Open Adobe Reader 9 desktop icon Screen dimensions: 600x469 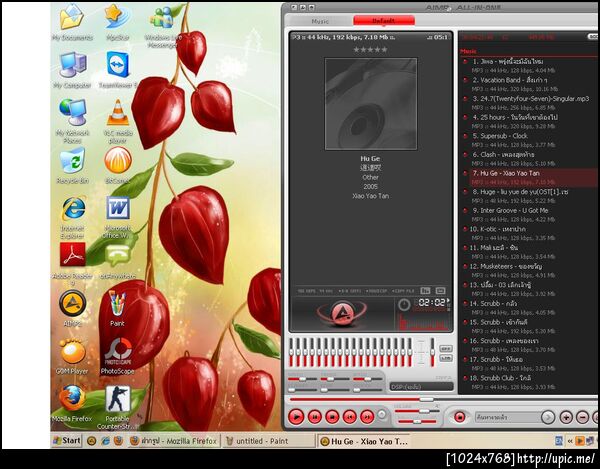click(x=72, y=265)
